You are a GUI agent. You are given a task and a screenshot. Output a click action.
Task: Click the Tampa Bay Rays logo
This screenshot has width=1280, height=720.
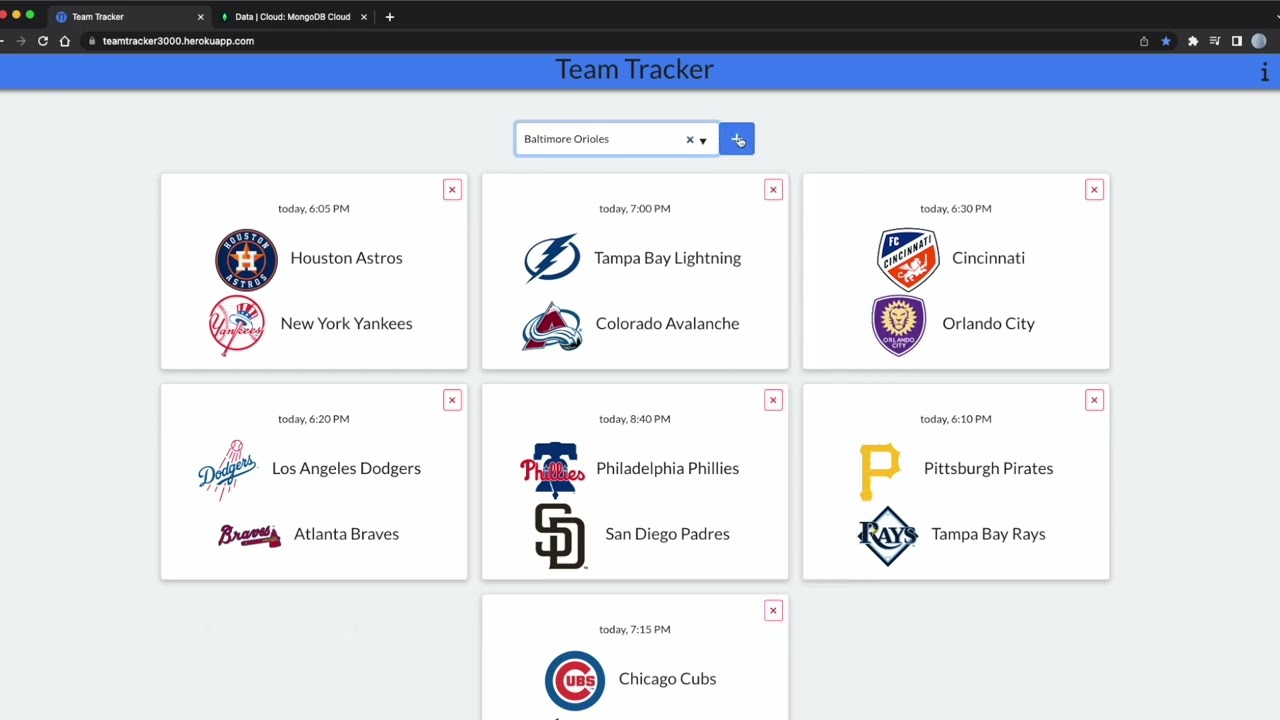(888, 536)
